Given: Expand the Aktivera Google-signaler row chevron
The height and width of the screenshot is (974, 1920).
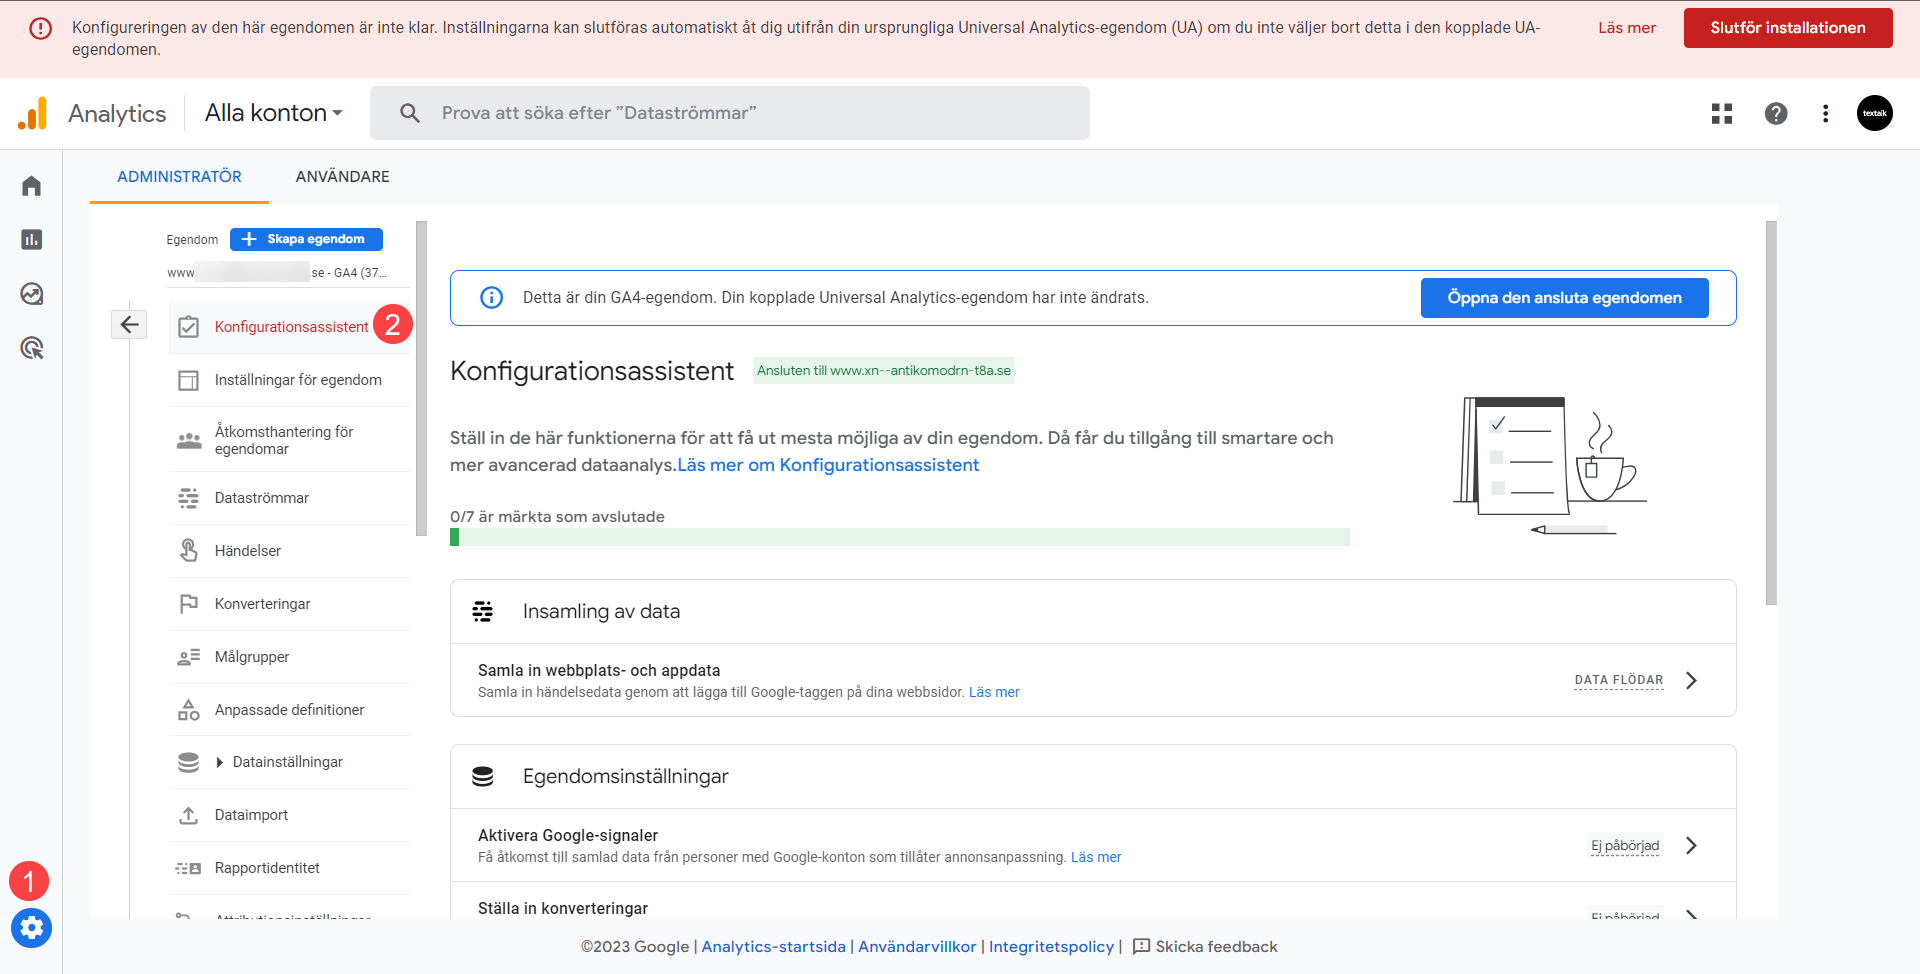Looking at the screenshot, I should (x=1691, y=846).
